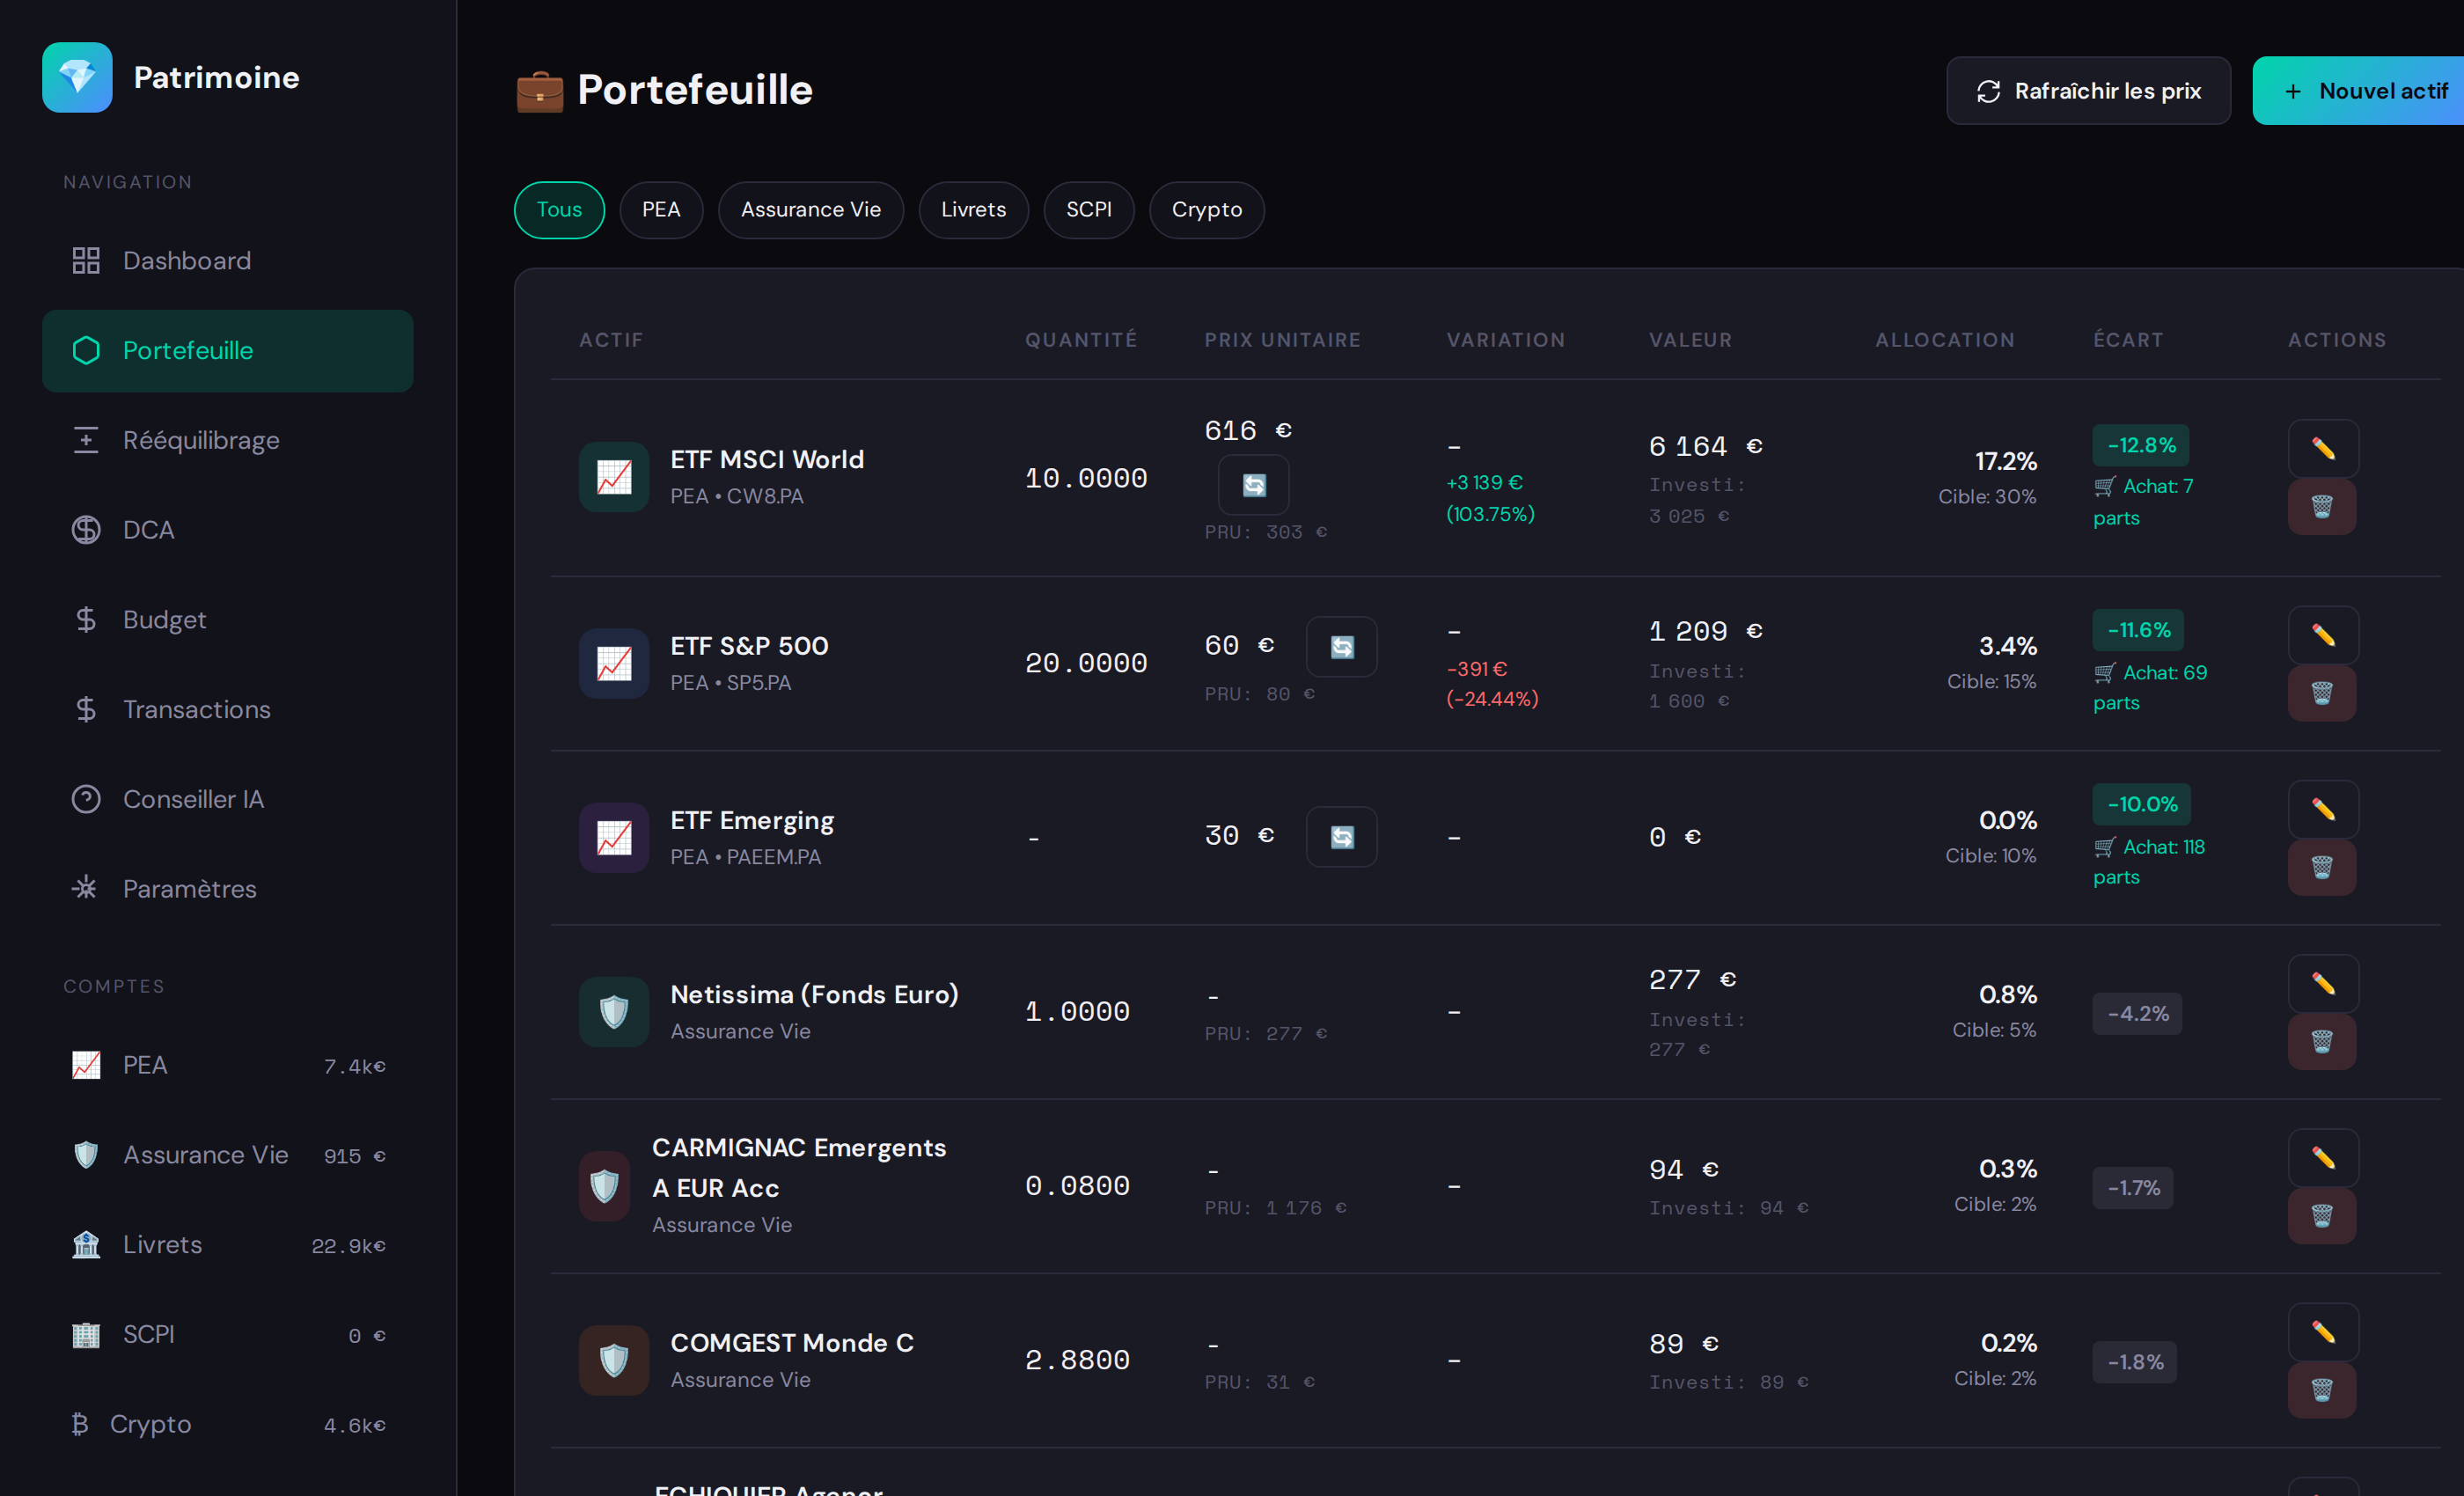The height and width of the screenshot is (1496, 2464).
Task: Switch to the PEA filter tab
Action: 661,210
